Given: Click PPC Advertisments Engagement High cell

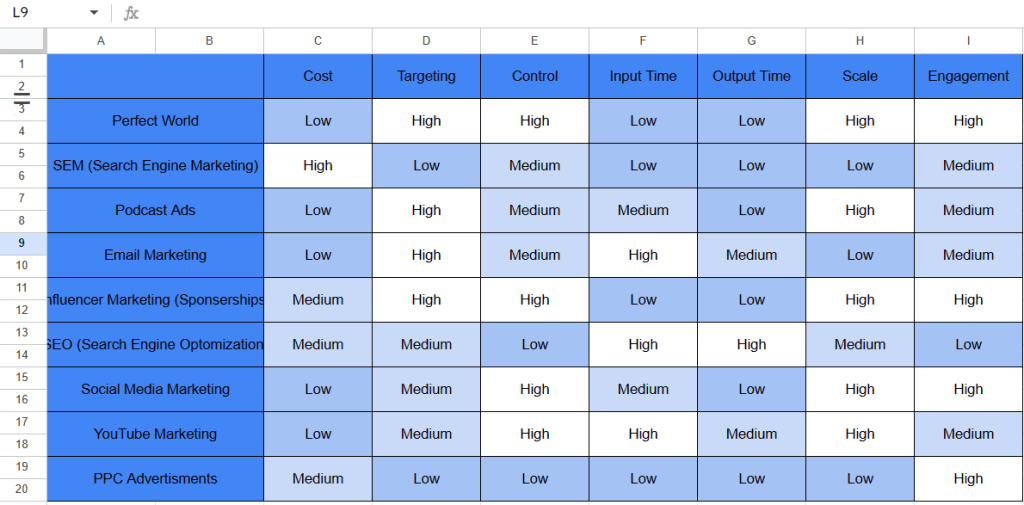Looking at the screenshot, I should pos(968,479).
